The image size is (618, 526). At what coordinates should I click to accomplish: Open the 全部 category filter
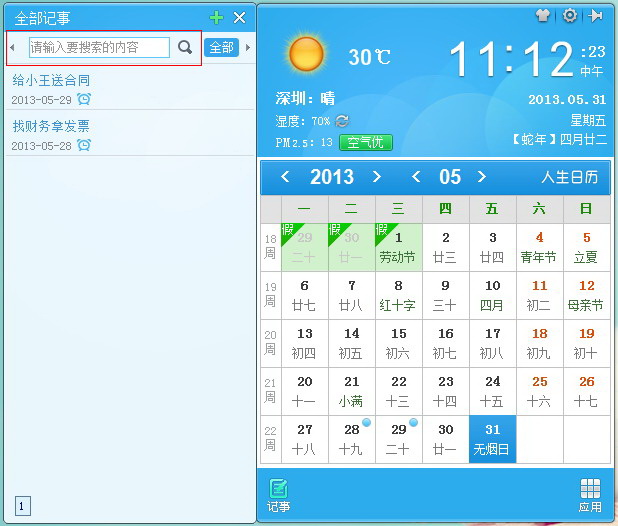221,47
